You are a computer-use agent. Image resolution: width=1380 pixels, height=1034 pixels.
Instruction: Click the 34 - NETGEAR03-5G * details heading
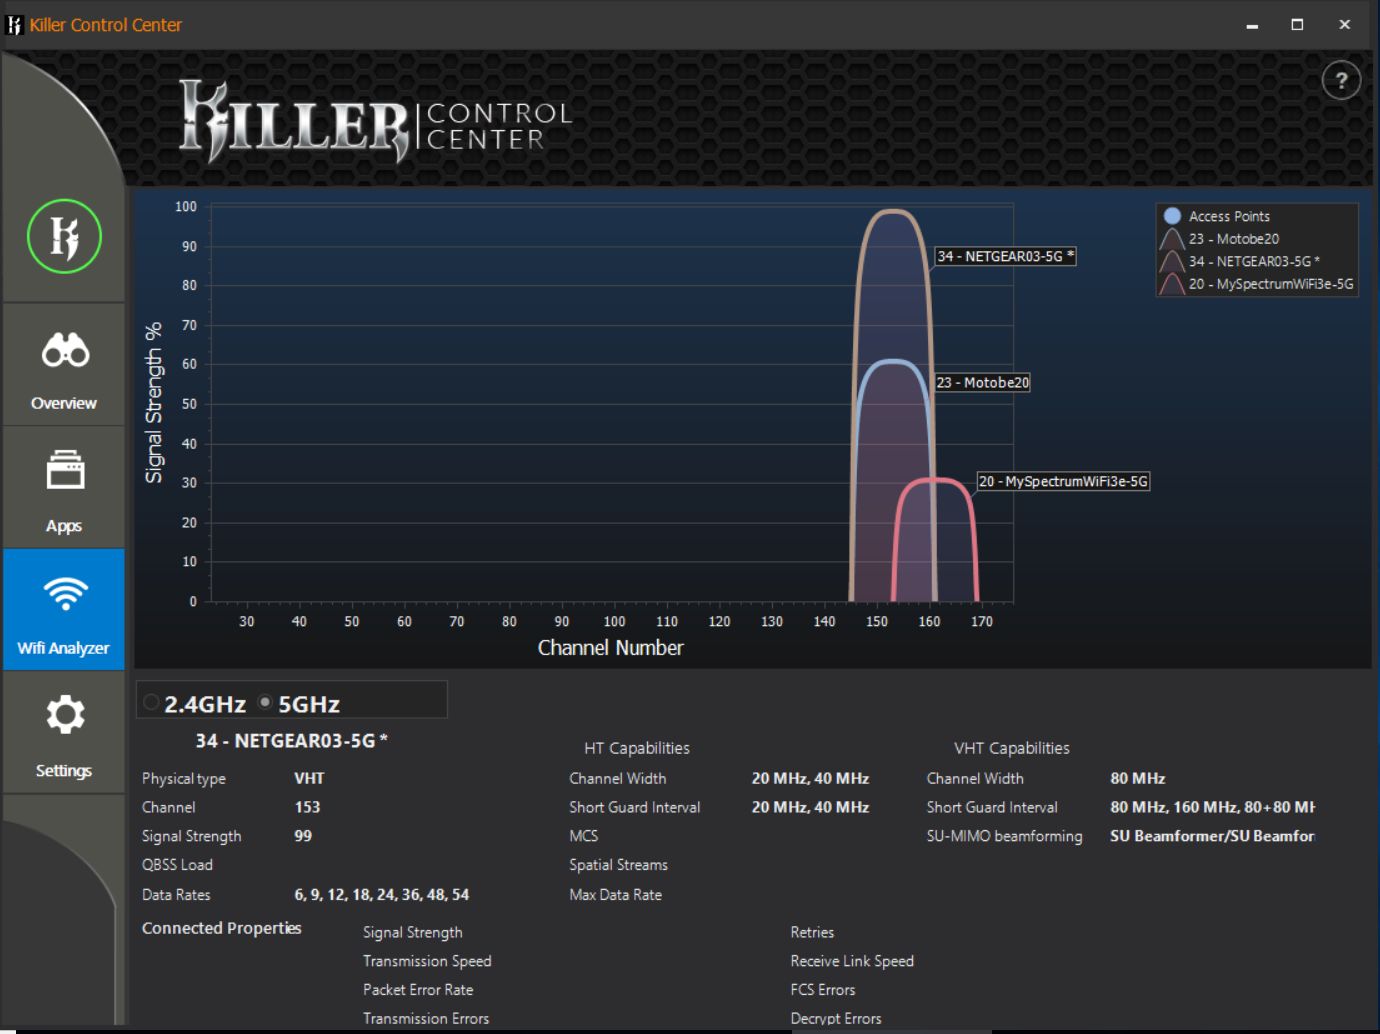291,741
